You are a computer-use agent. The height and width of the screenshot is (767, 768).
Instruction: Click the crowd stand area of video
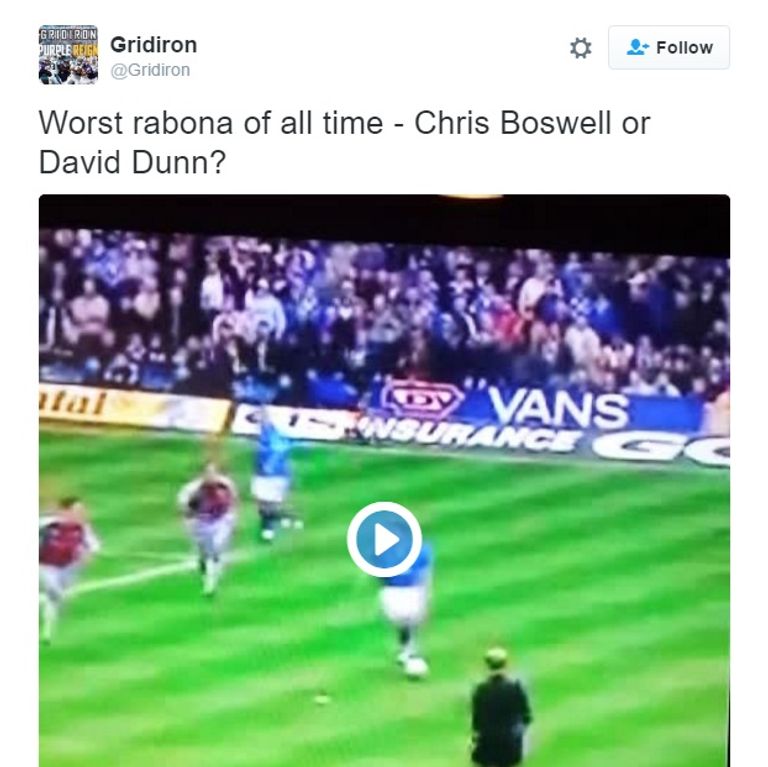click(x=384, y=313)
